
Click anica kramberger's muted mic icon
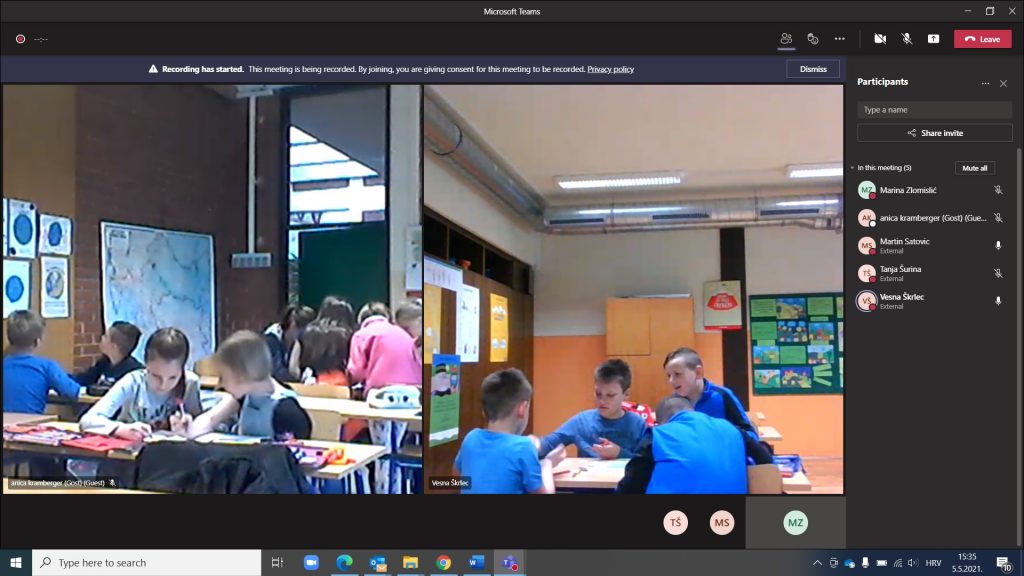(x=998, y=218)
